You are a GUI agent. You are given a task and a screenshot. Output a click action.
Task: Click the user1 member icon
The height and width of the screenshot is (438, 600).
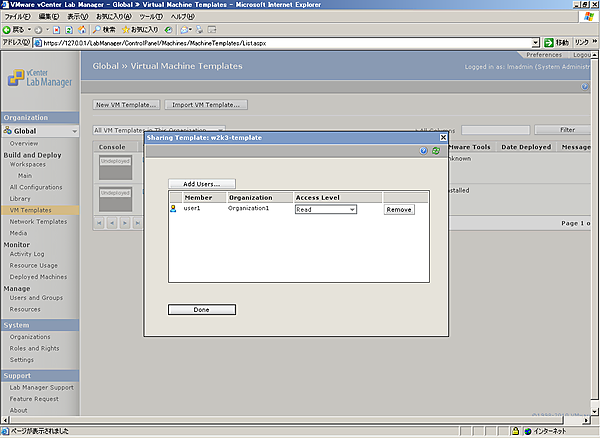pyautogui.click(x=174, y=209)
